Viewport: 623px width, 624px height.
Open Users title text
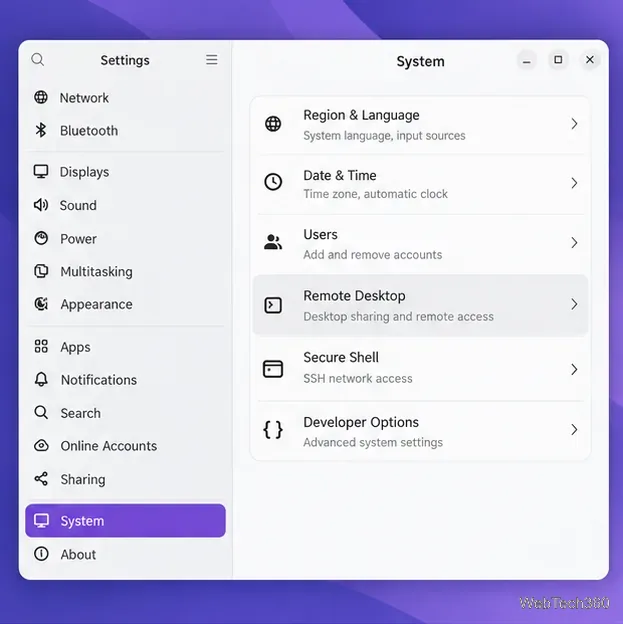click(x=320, y=235)
